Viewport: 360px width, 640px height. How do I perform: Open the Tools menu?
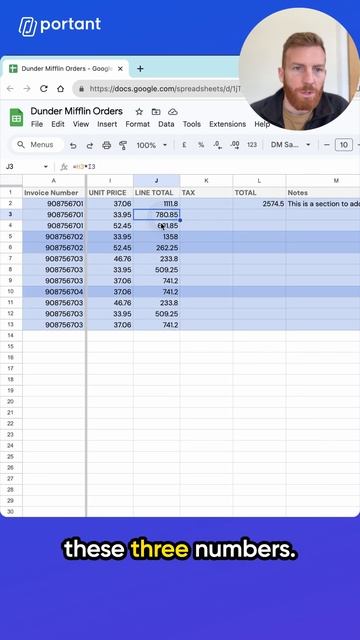tap(191, 124)
